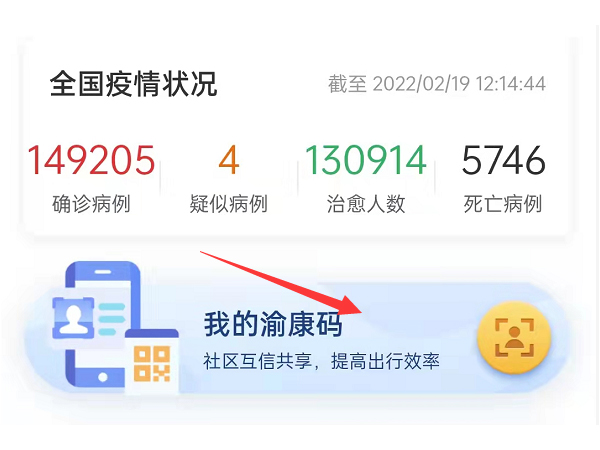Tap the green number 130914

pyautogui.click(x=365, y=160)
